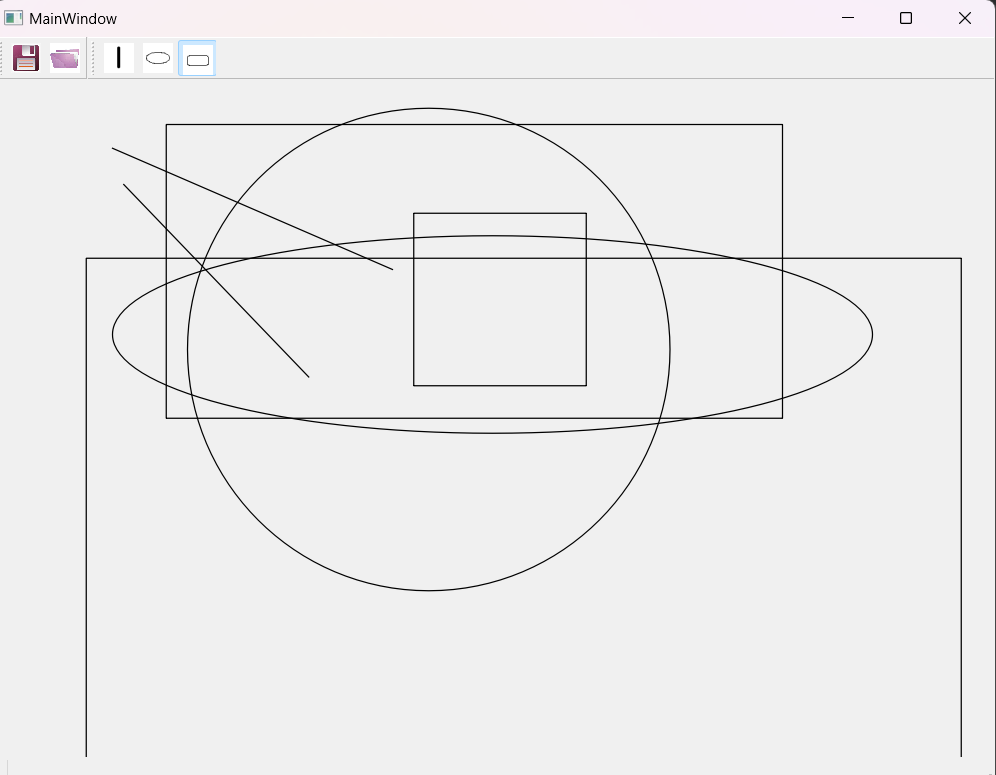
Task: Click the floppy disk Save icon
Action: pos(26,58)
